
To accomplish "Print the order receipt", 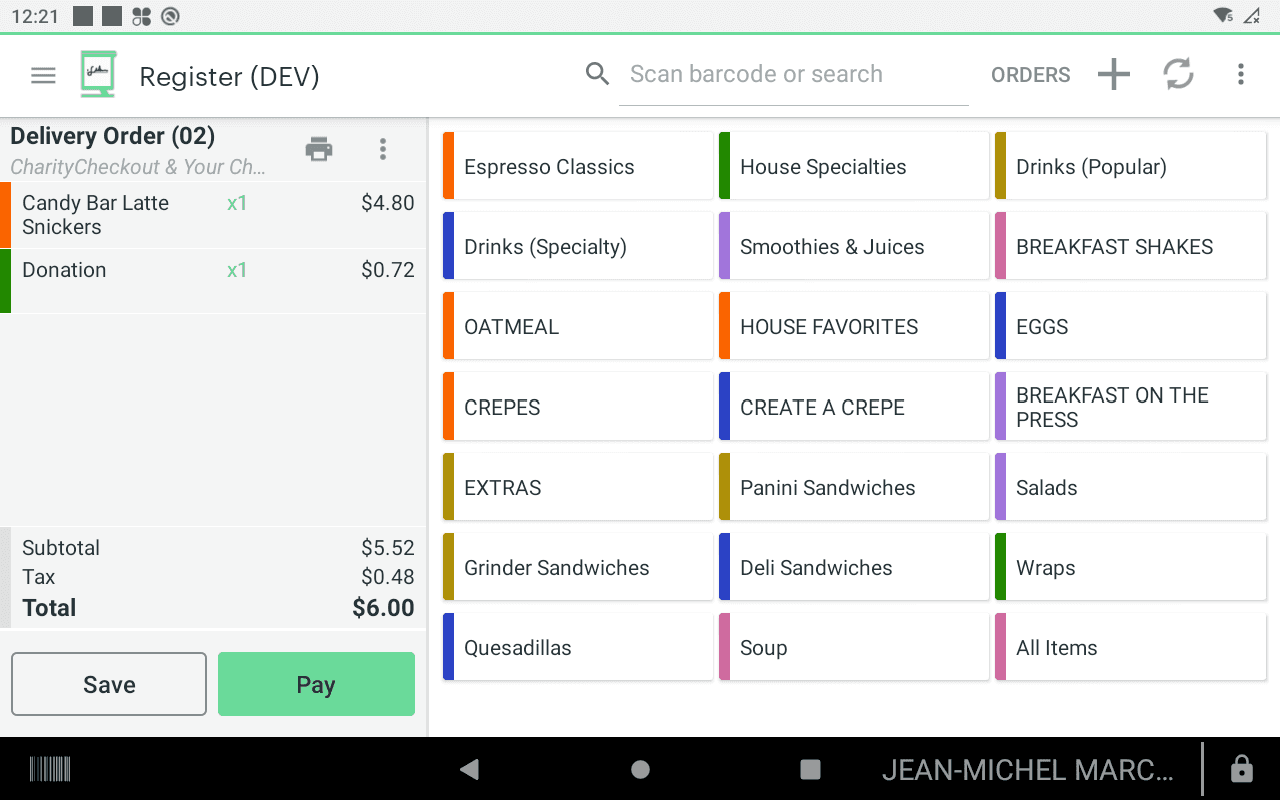I will coord(319,149).
